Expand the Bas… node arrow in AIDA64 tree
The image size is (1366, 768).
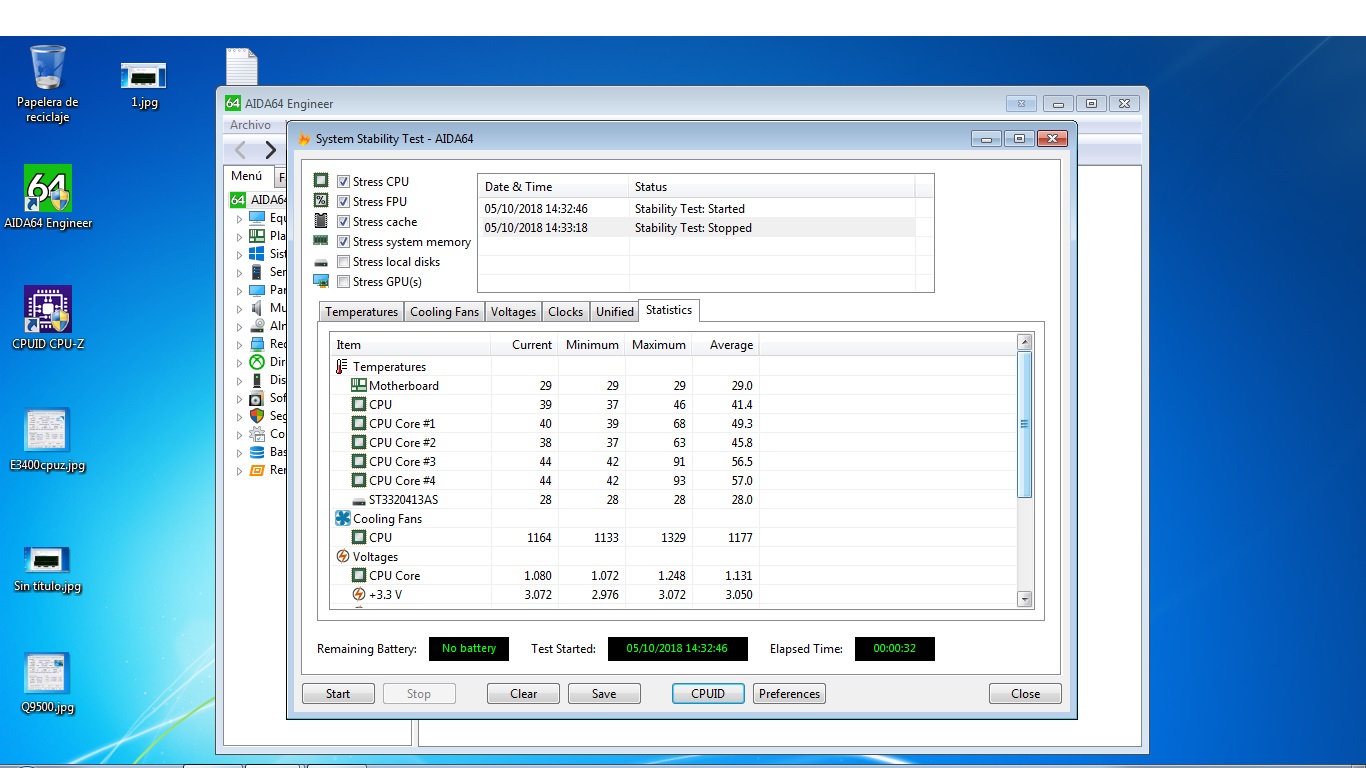pyautogui.click(x=239, y=453)
